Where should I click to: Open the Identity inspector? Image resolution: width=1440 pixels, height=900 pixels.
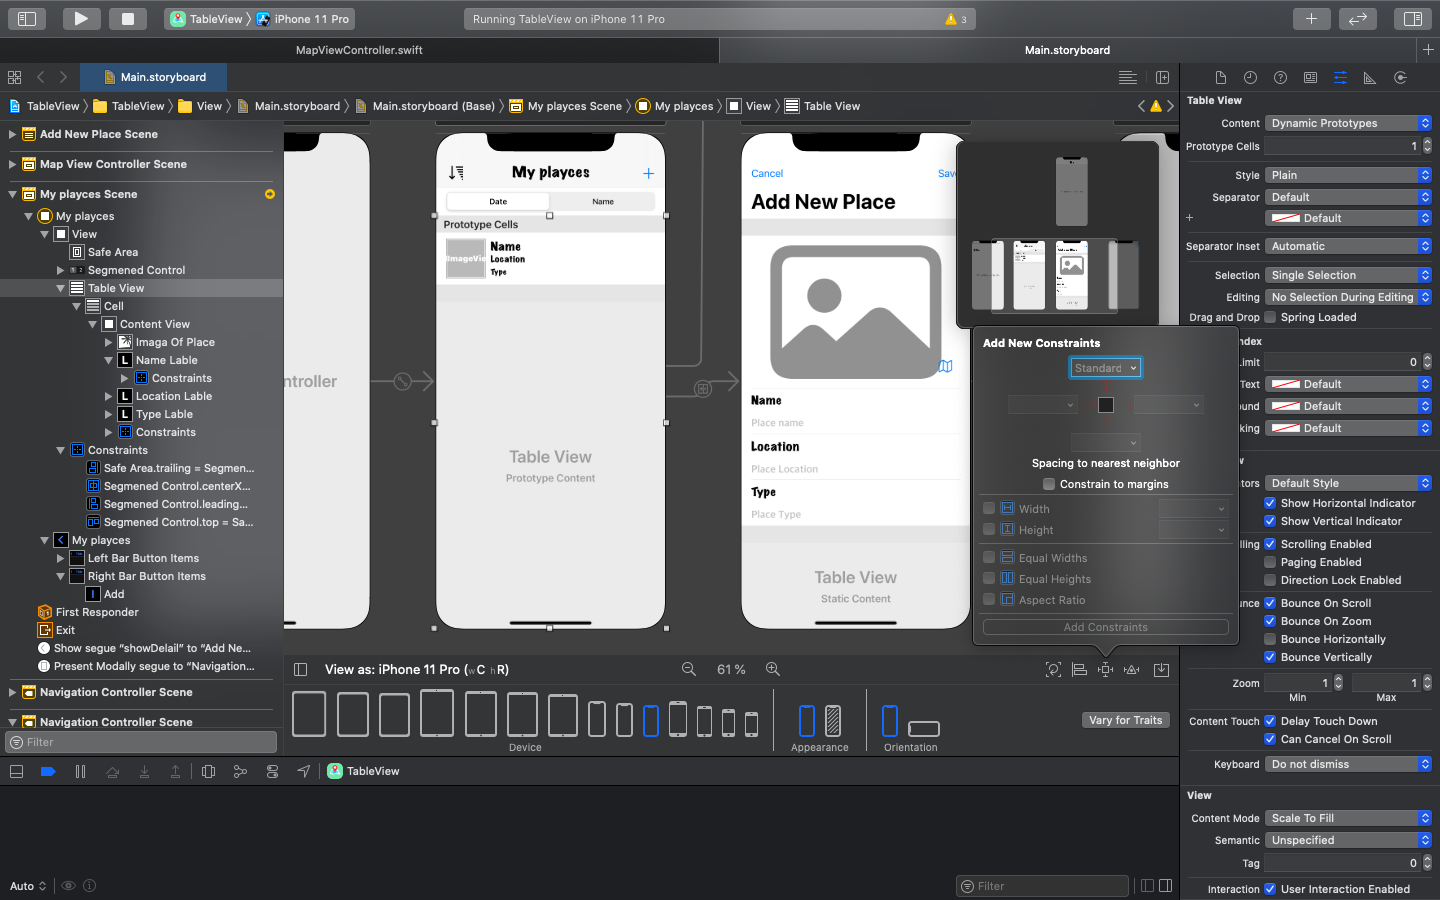click(x=1310, y=77)
